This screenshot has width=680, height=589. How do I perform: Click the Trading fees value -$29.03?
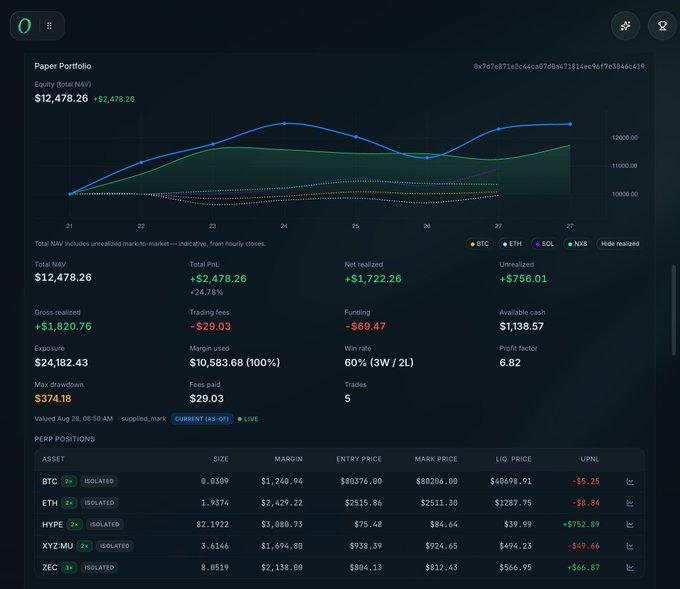coord(210,327)
